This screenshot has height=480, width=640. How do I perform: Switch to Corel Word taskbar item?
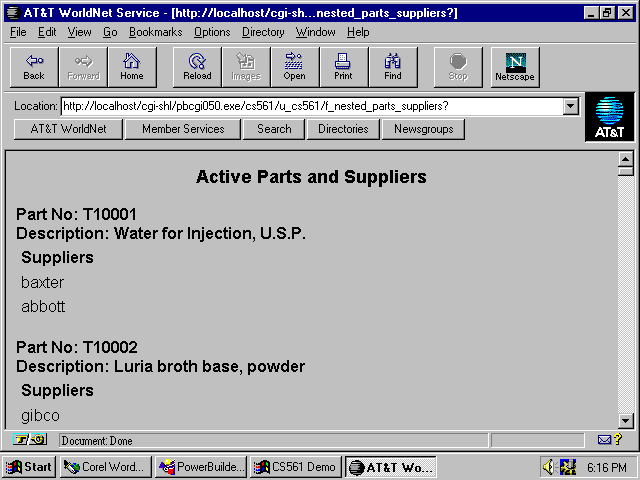point(106,467)
